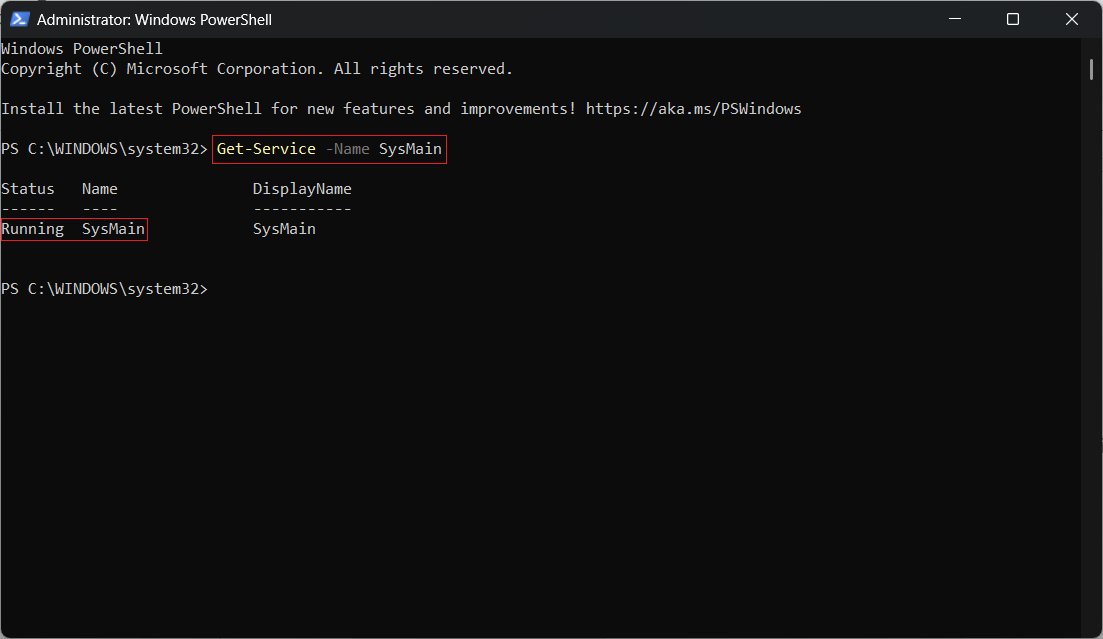1103x639 pixels.
Task: Open the aka.ms/PSWindows URL
Action: [x=693, y=109]
